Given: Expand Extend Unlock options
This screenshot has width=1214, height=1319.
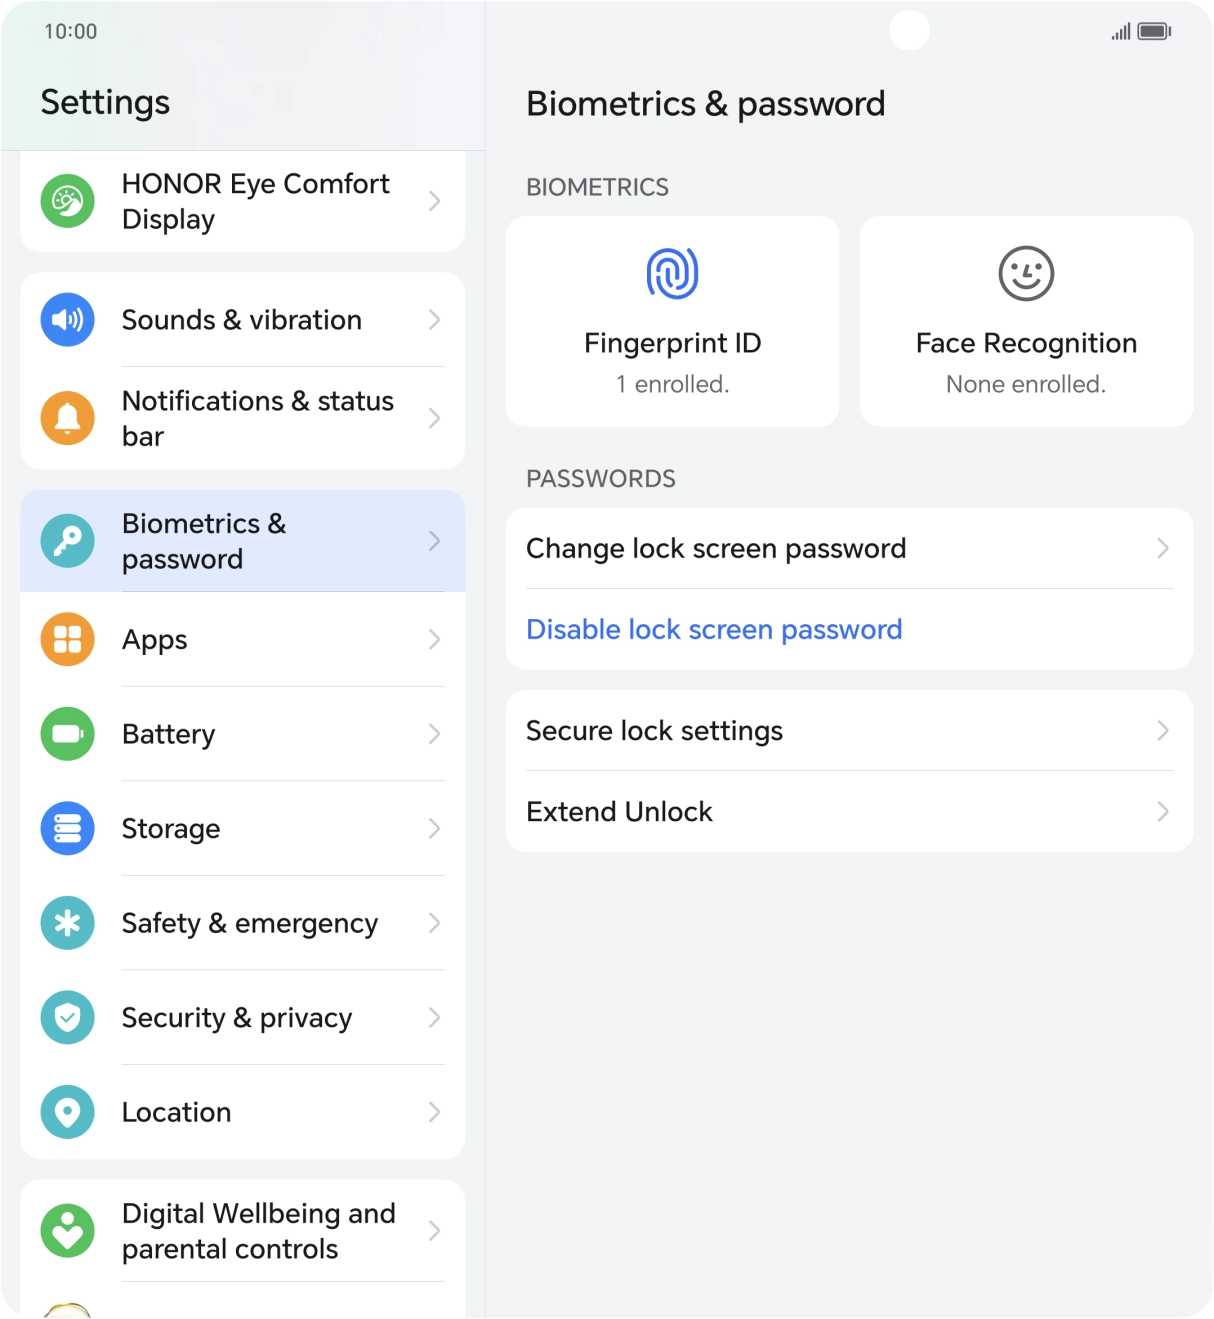Looking at the screenshot, I should pos(848,812).
